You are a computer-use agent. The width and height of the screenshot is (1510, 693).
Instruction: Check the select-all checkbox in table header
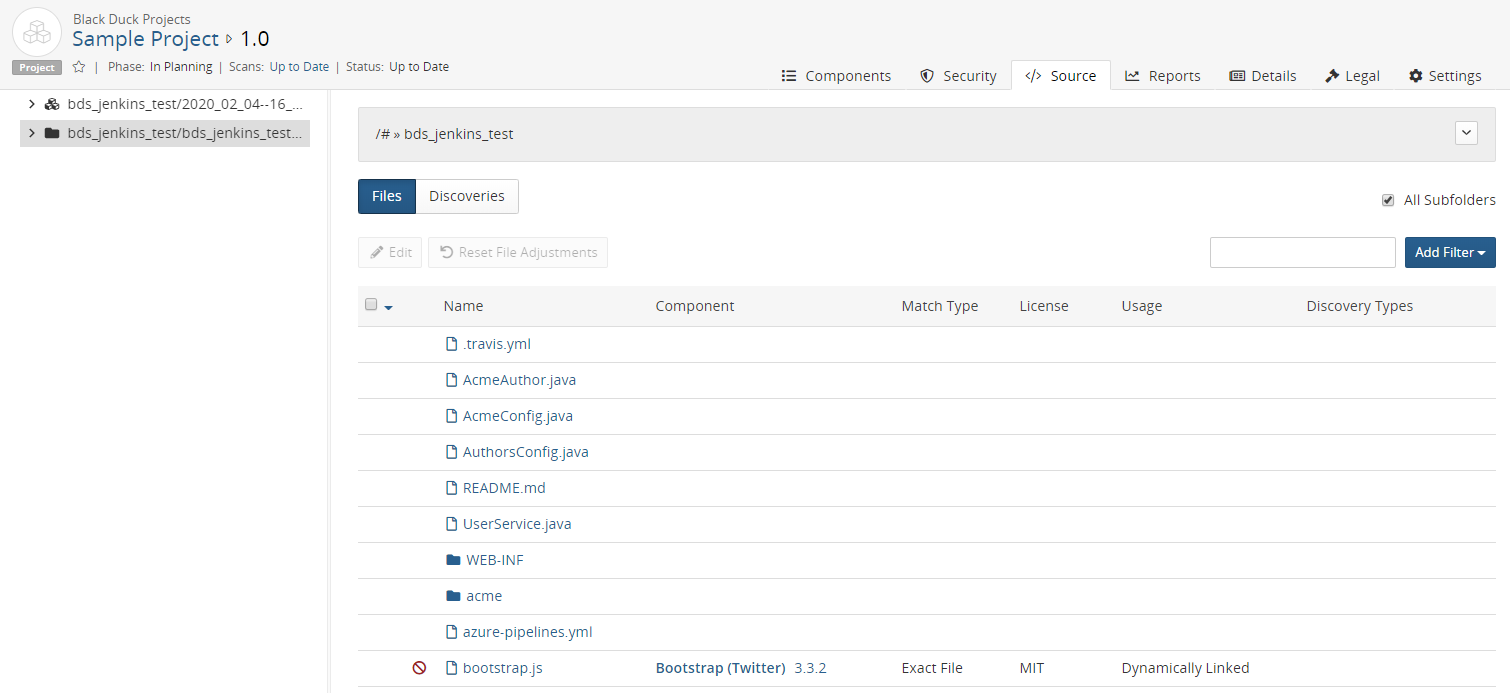371,305
